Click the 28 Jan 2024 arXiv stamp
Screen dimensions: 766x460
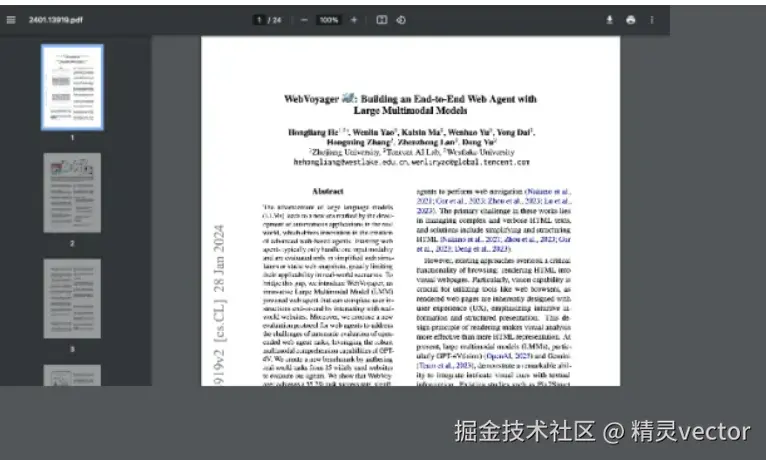tap(219, 258)
